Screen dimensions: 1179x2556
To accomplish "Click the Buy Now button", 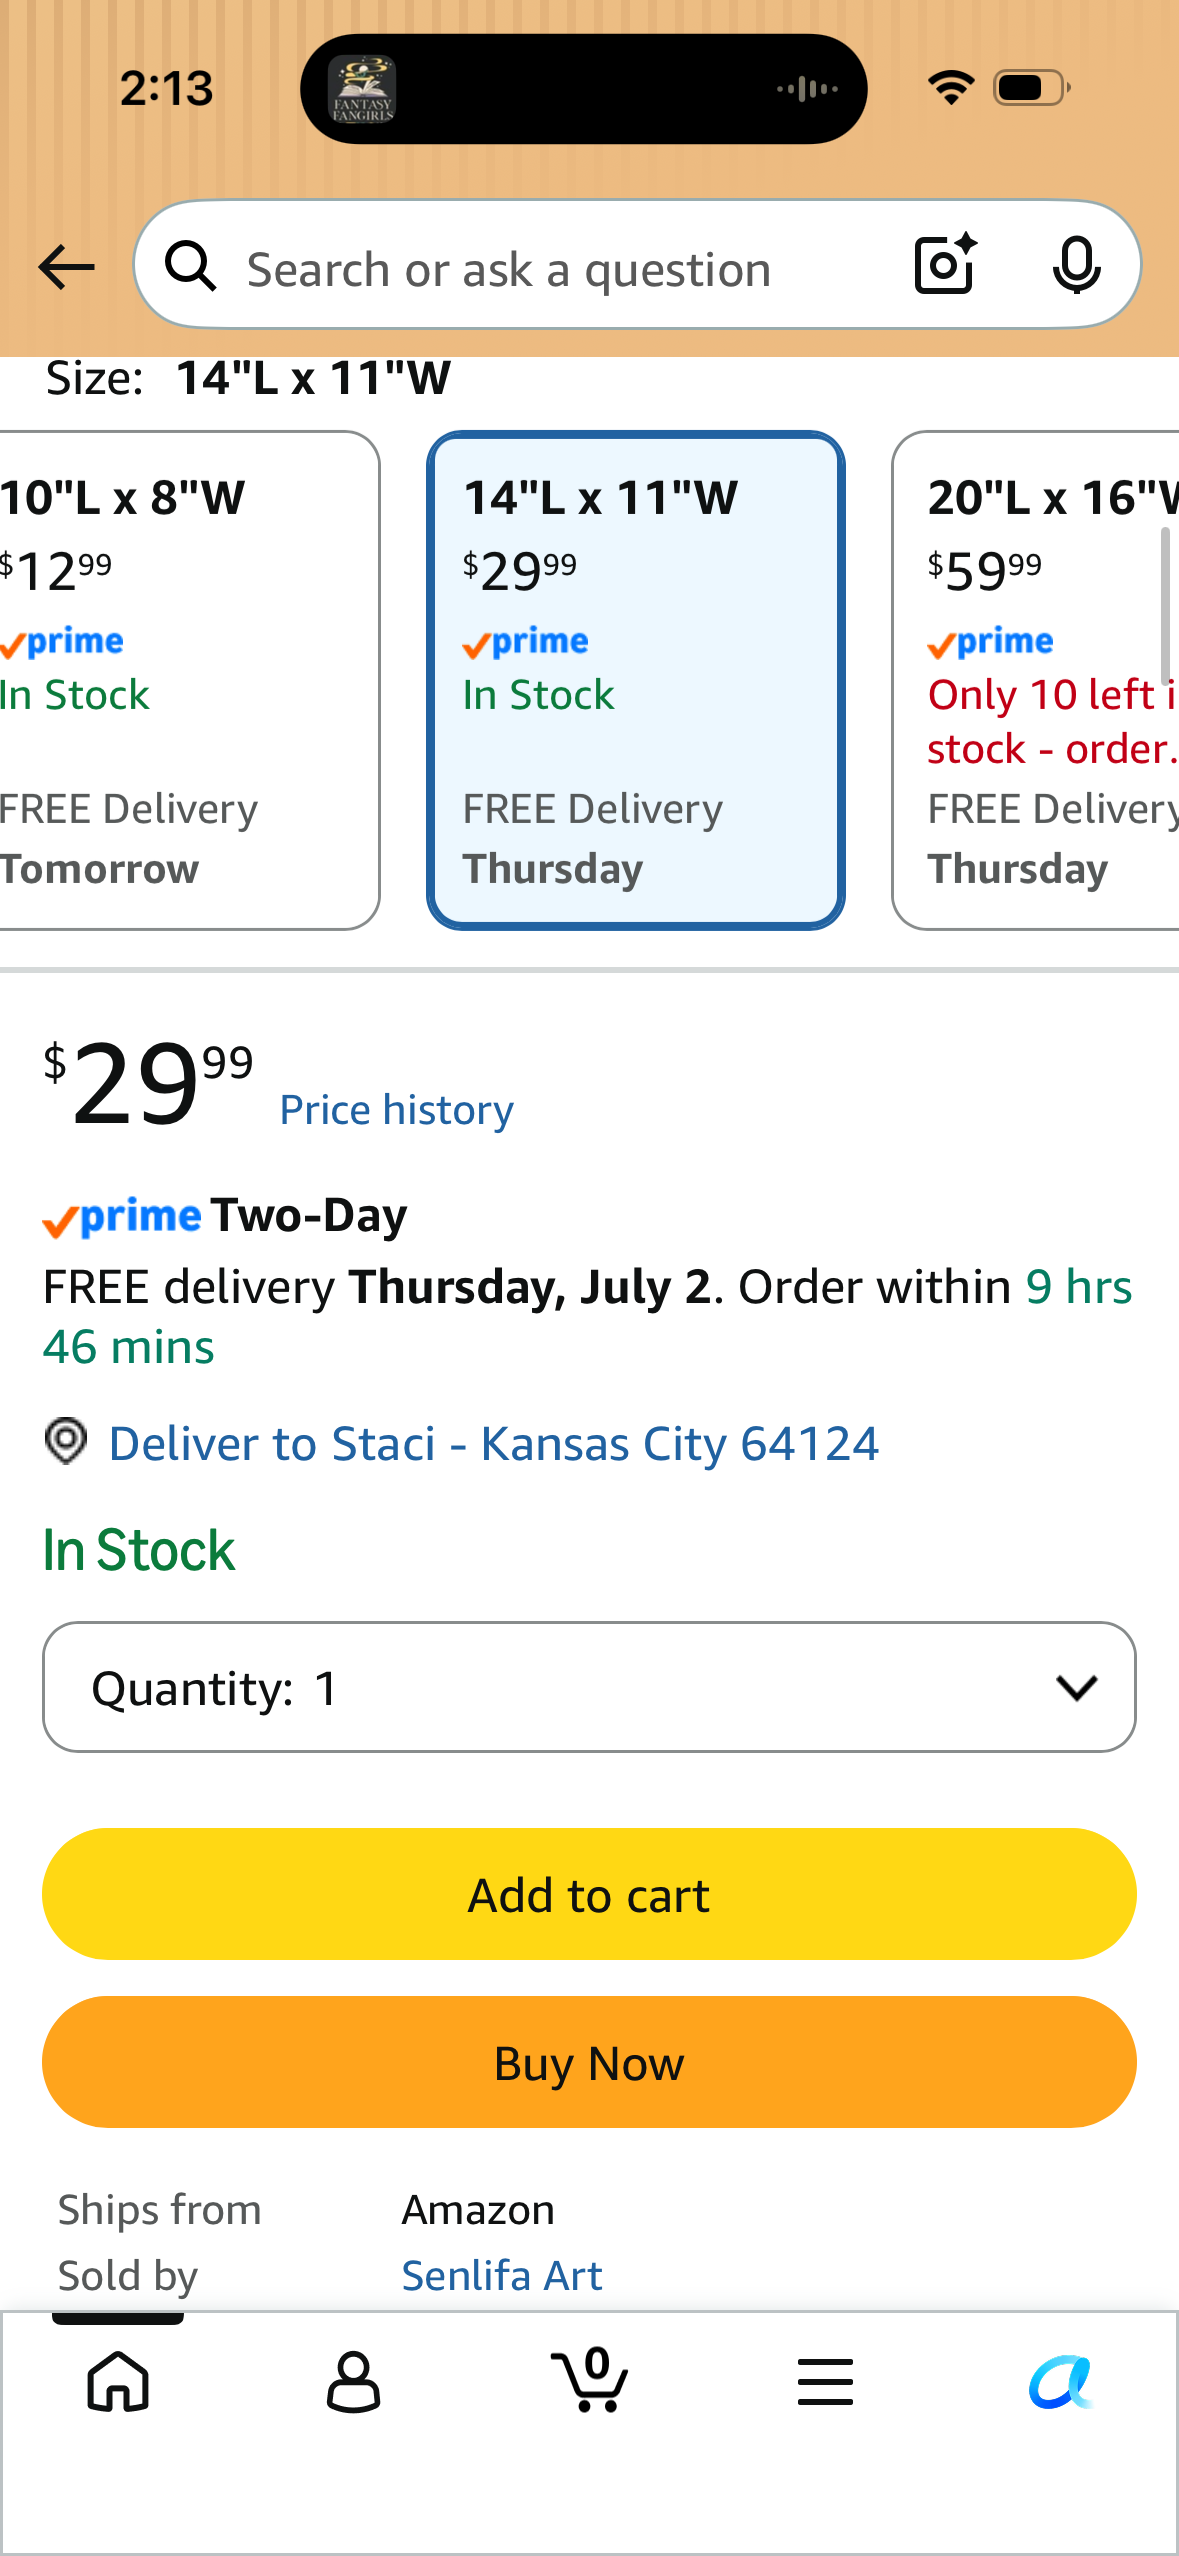I will point(589,2062).
